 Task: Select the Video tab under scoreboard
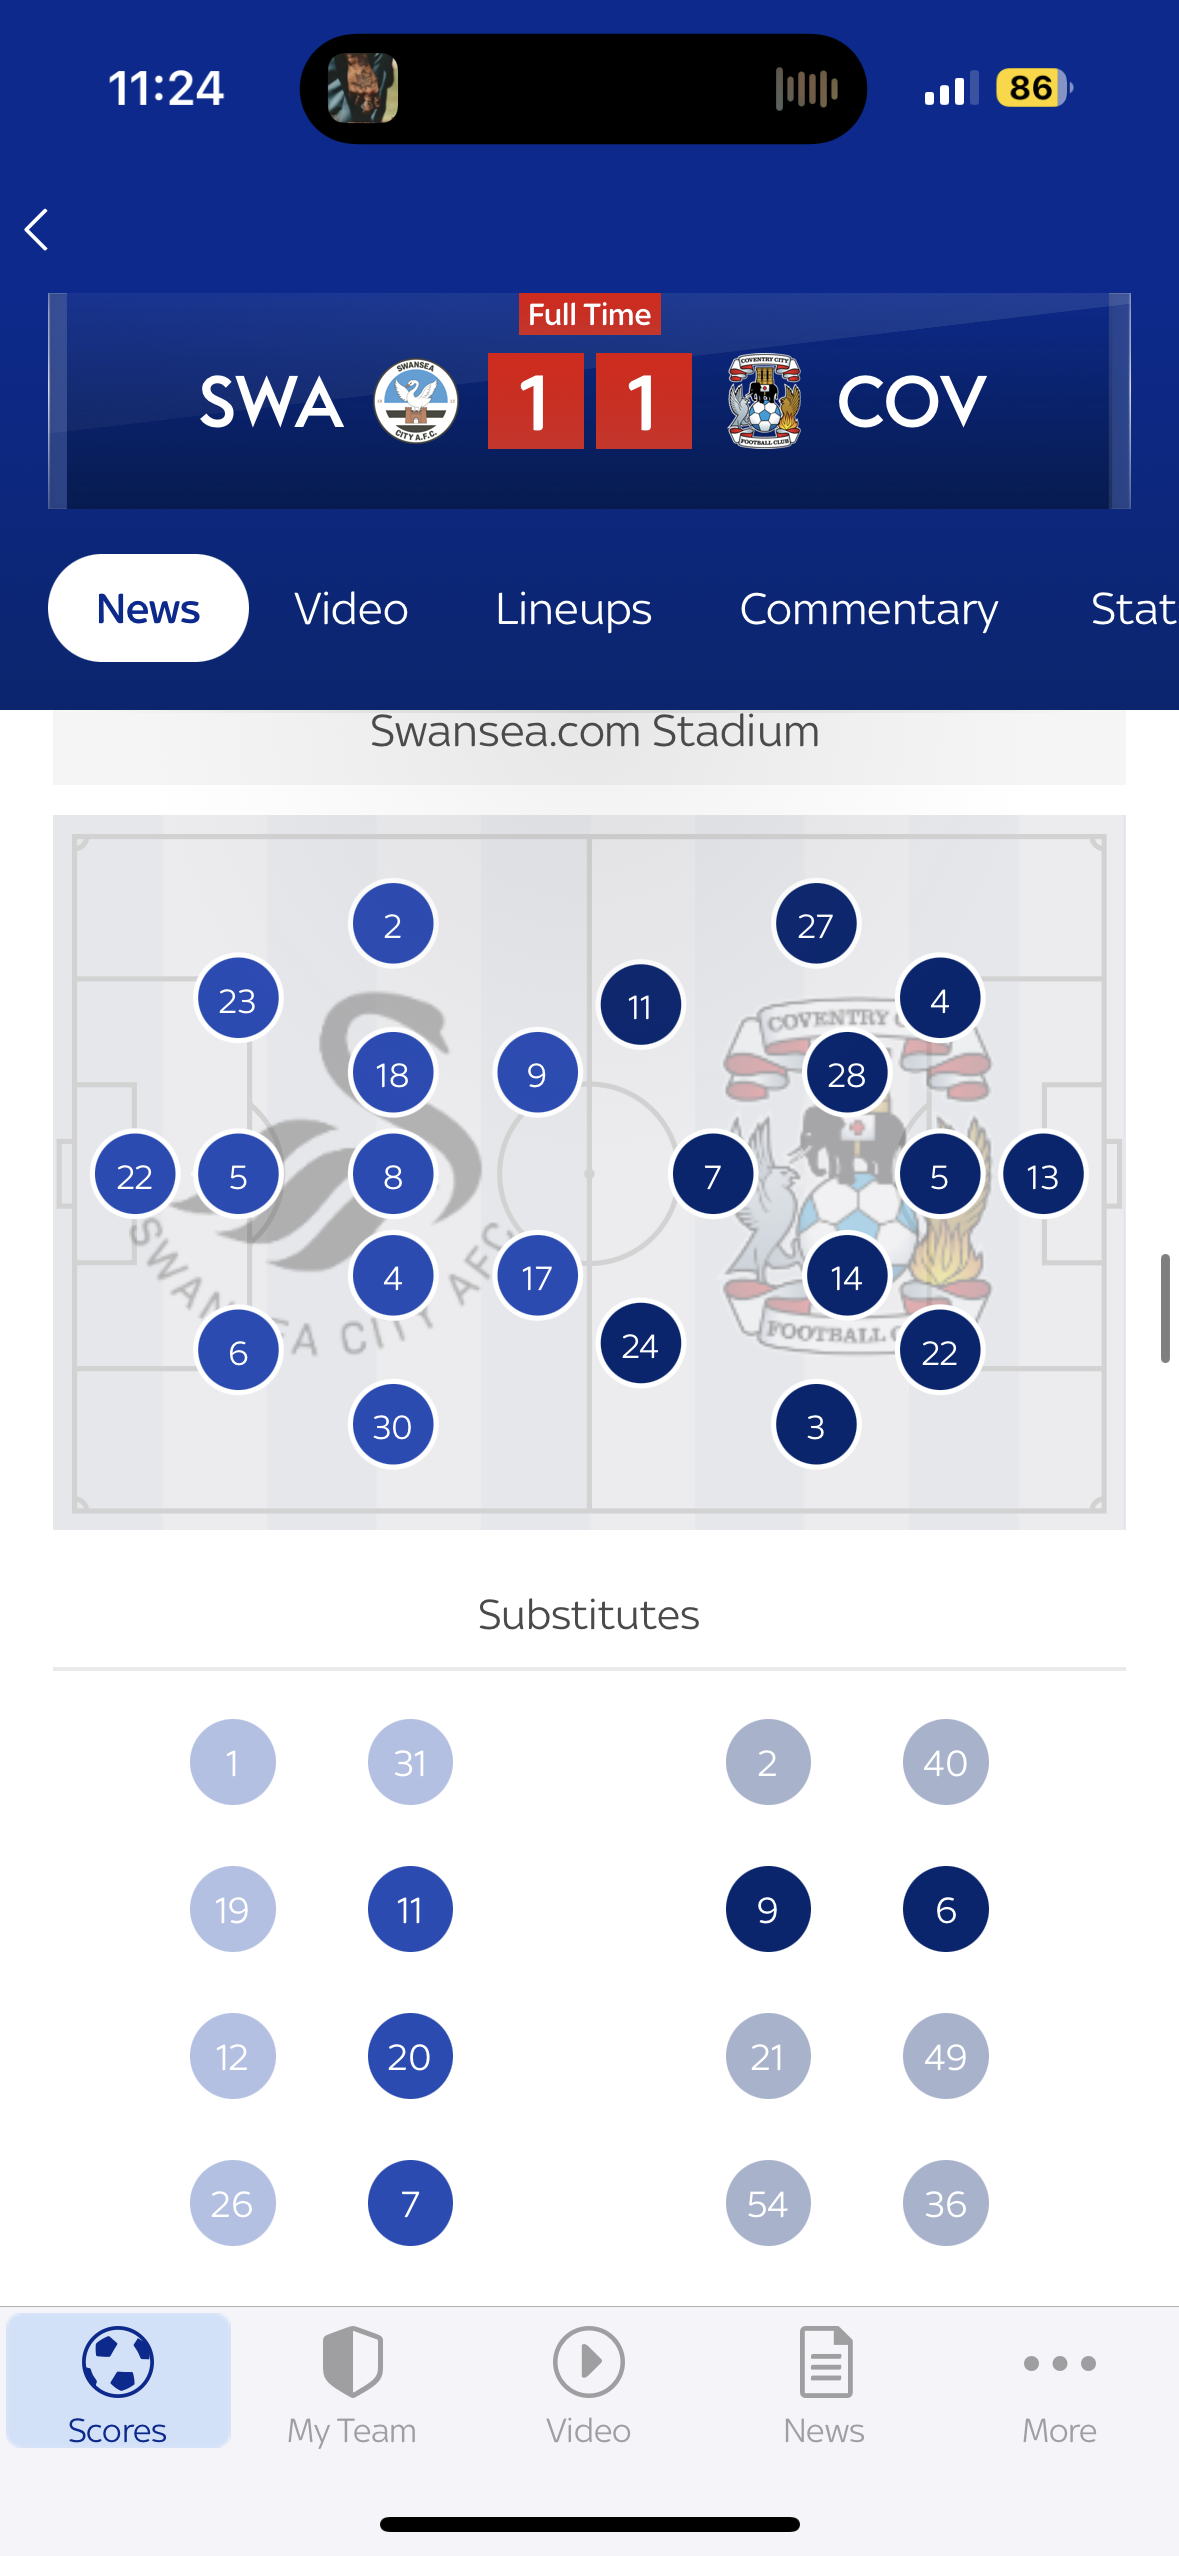[x=351, y=609]
